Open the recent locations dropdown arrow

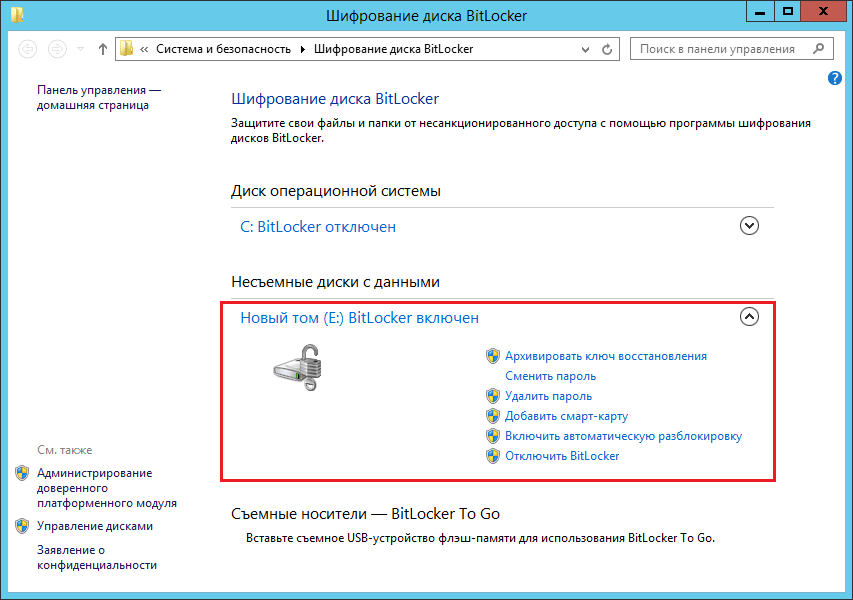[x=81, y=49]
